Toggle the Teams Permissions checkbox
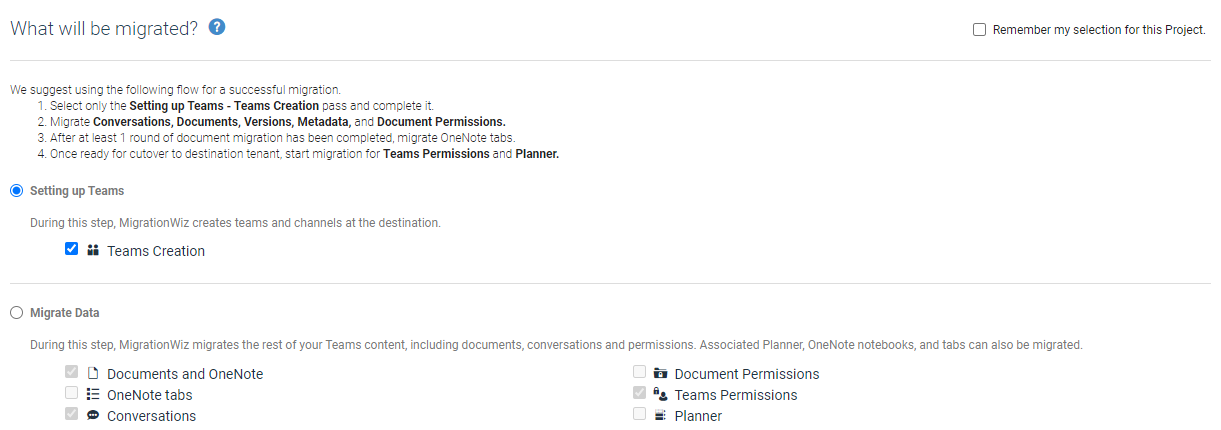1221x430 pixels. click(x=639, y=394)
